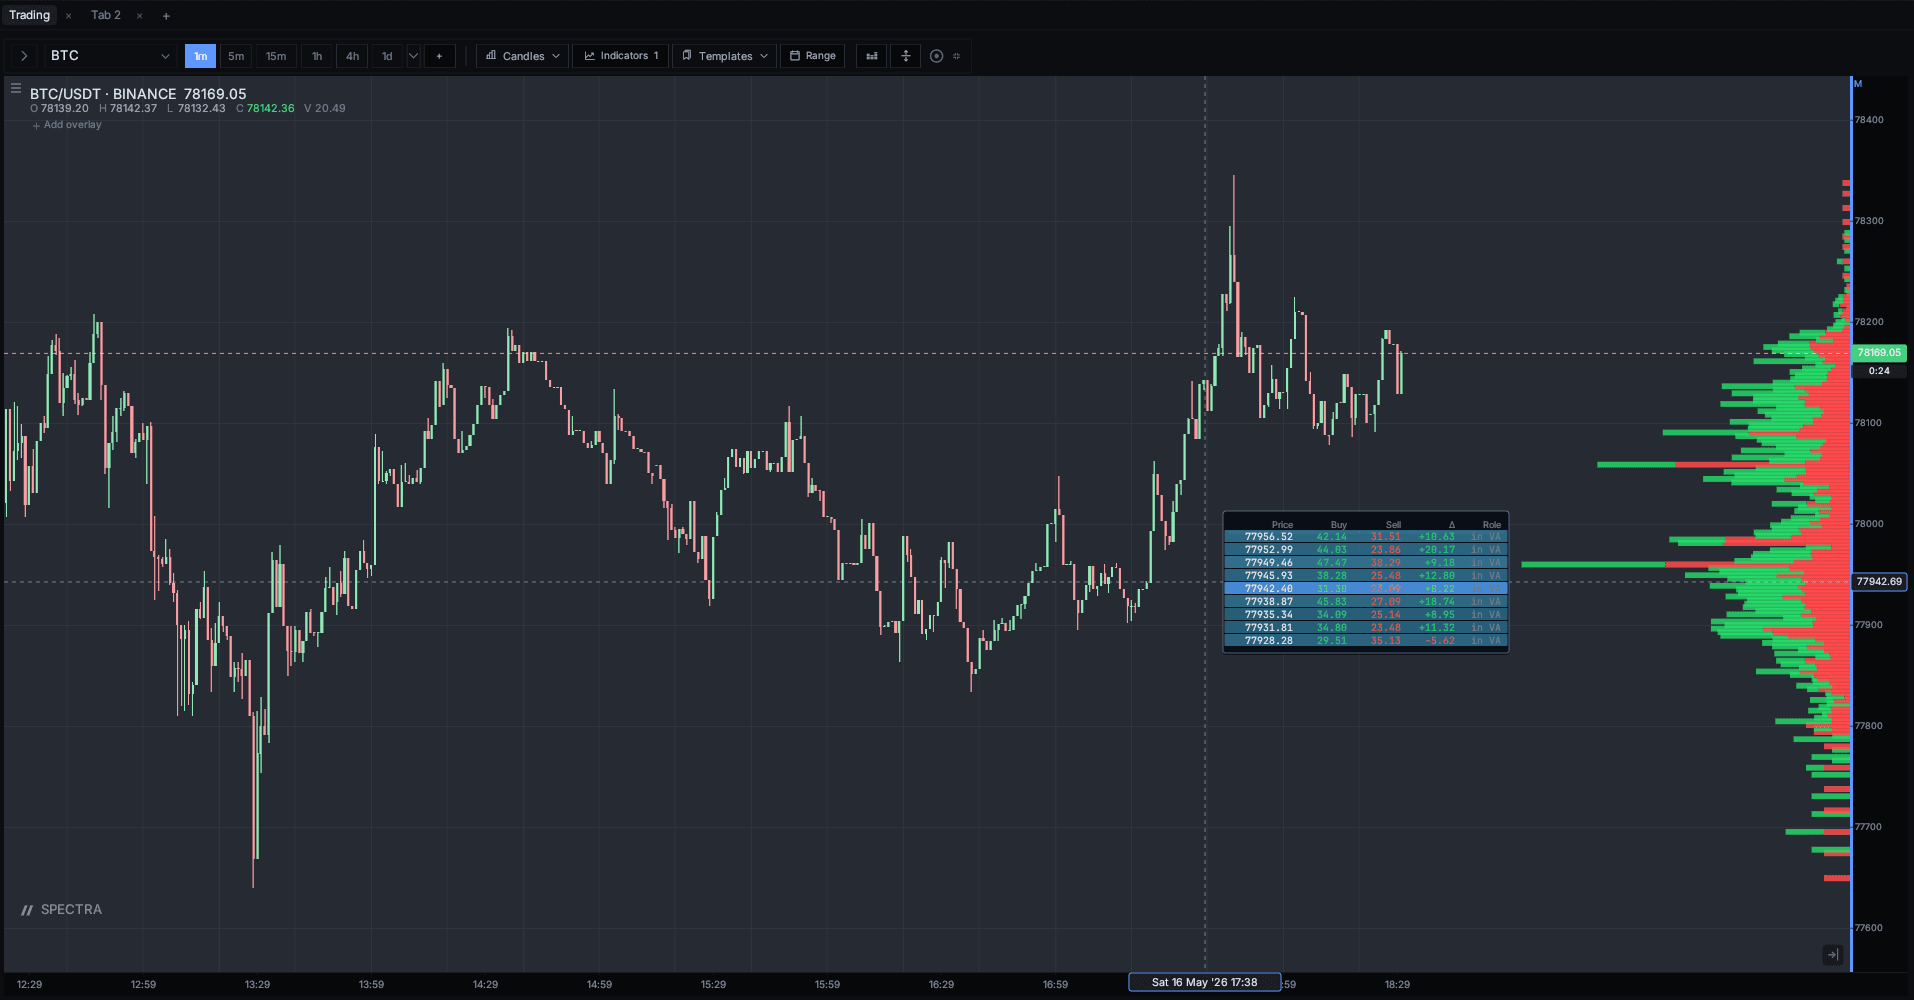
Task: Click the Δ delta column header
Action: click(x=1451, y=525)
